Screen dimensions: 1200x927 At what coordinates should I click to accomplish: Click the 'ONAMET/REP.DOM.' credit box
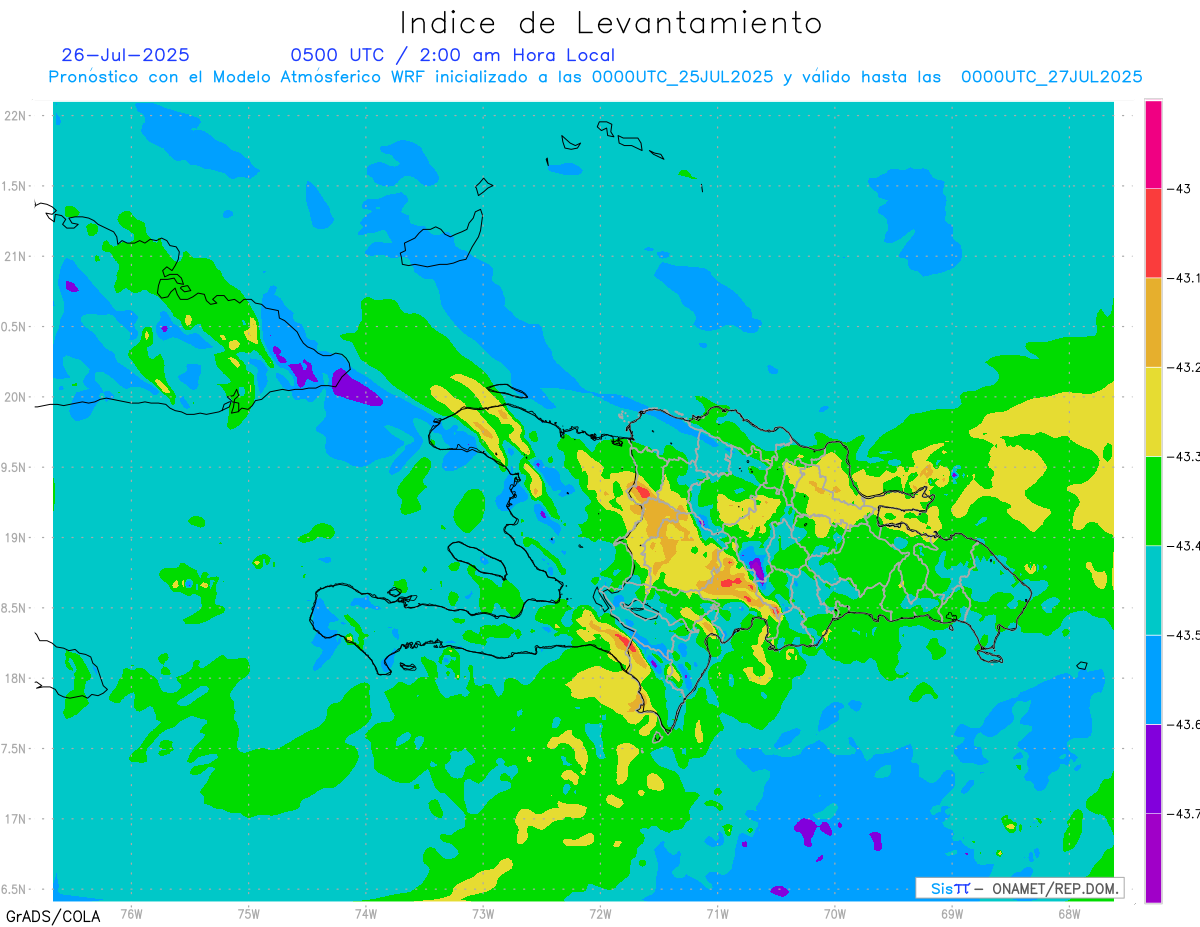pyautogui.click(x=1018, y=888)
